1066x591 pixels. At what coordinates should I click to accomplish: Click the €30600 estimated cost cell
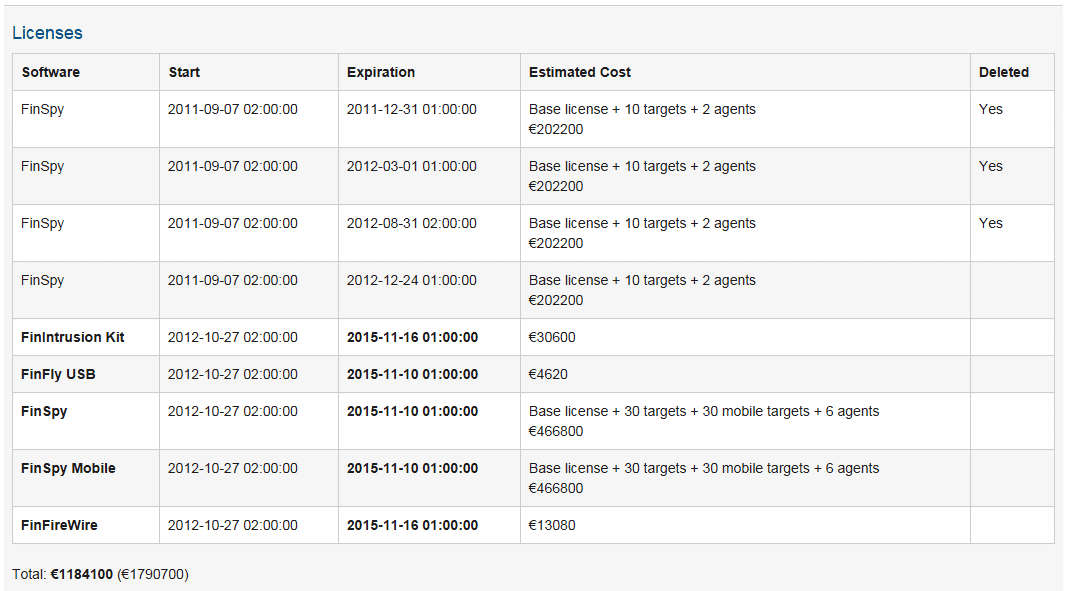[x=552, y=337]
